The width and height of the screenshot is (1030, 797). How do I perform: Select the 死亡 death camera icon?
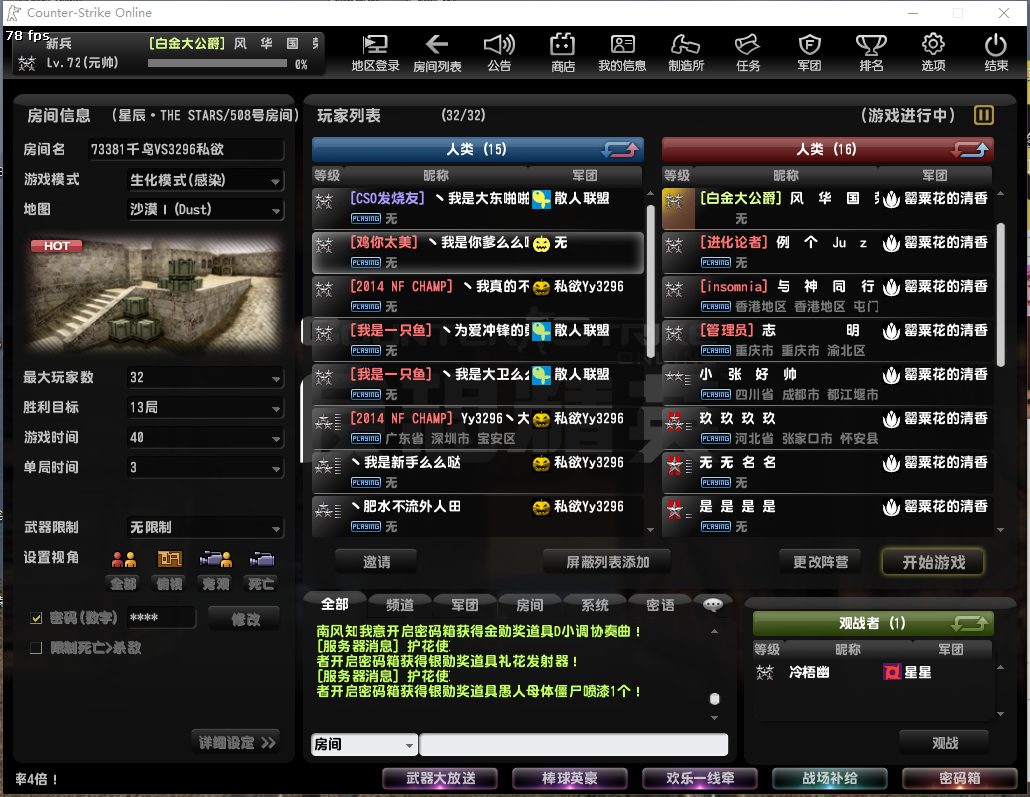pos(261,559)
